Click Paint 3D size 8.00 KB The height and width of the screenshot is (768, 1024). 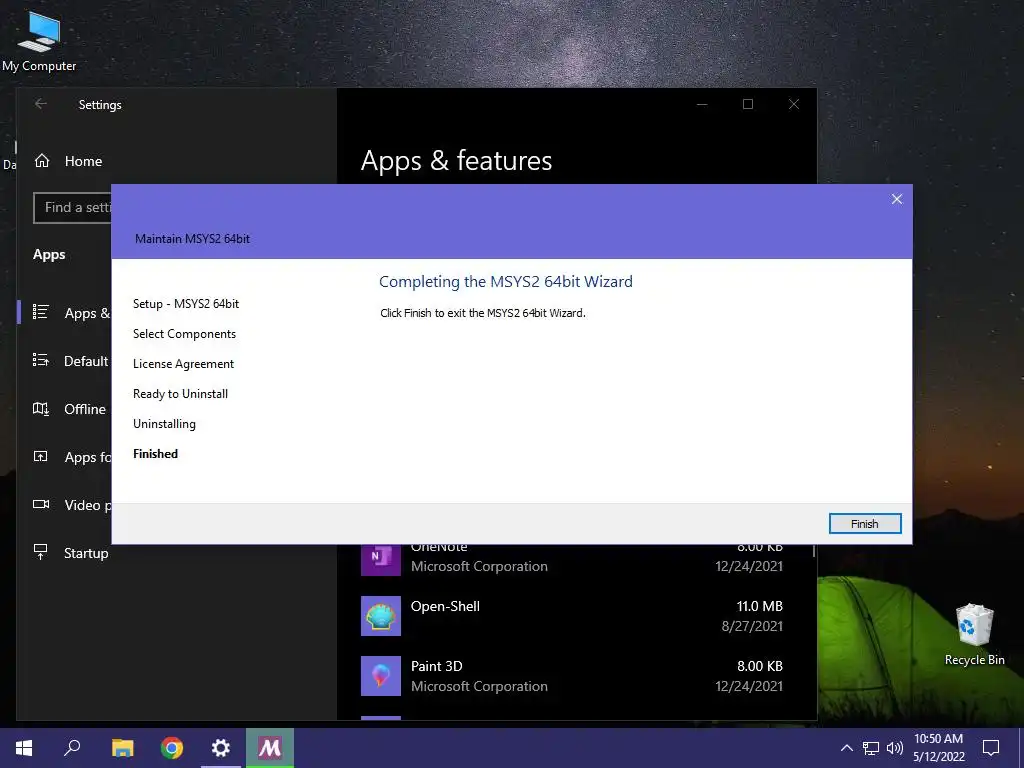pos(760,666)
